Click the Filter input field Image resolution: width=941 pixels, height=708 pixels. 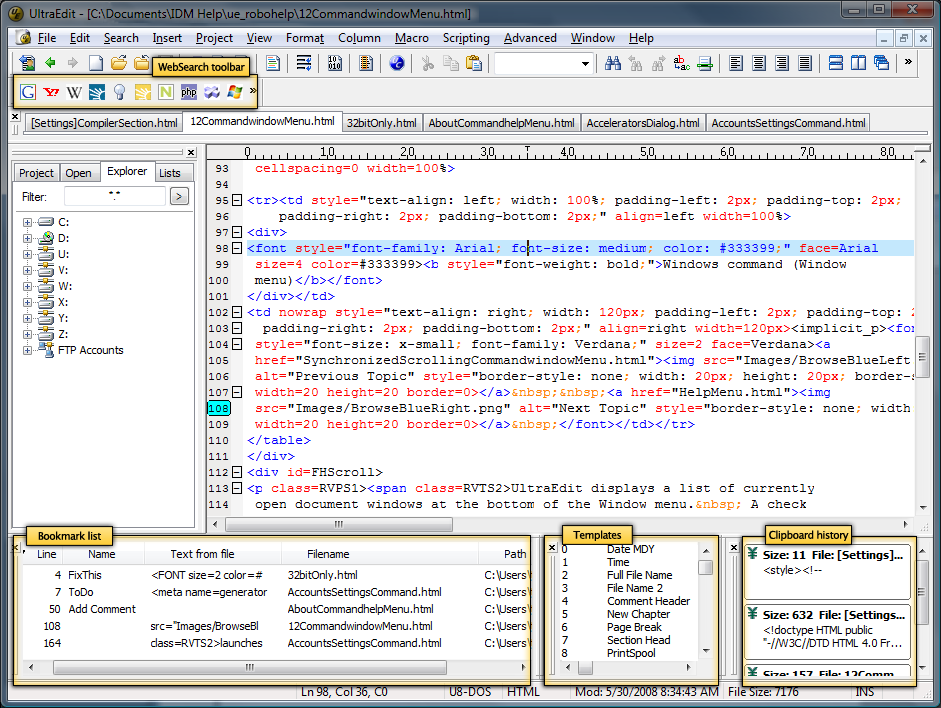[114, 196]
